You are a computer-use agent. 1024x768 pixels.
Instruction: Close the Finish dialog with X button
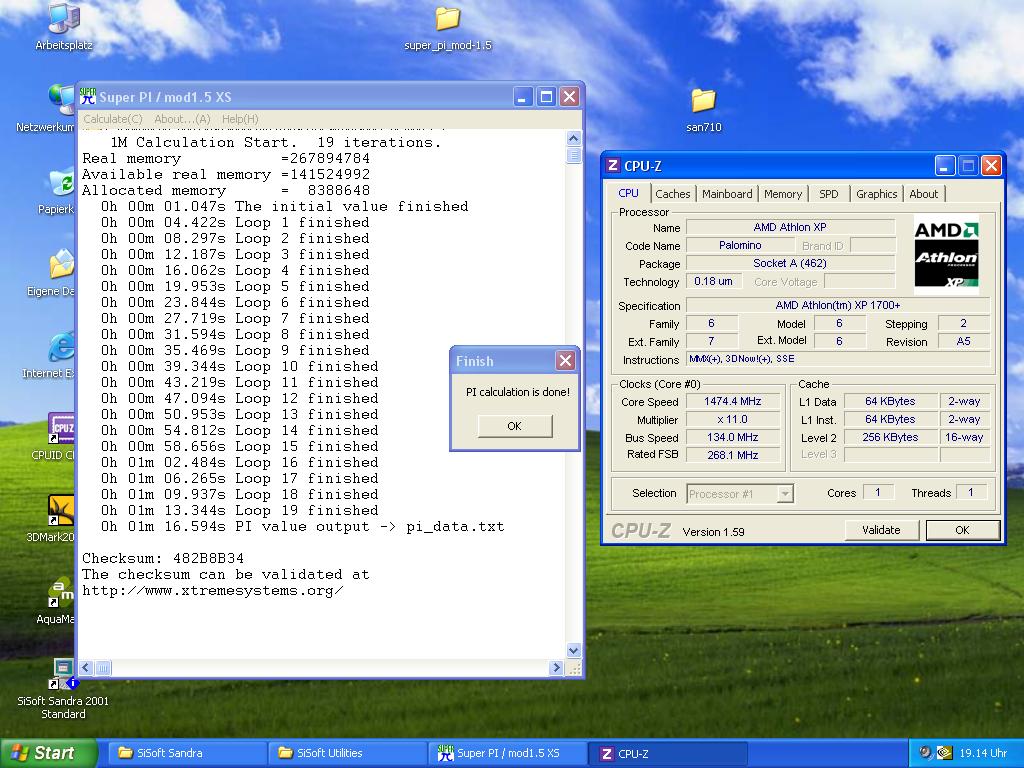[x=565, y=361]
